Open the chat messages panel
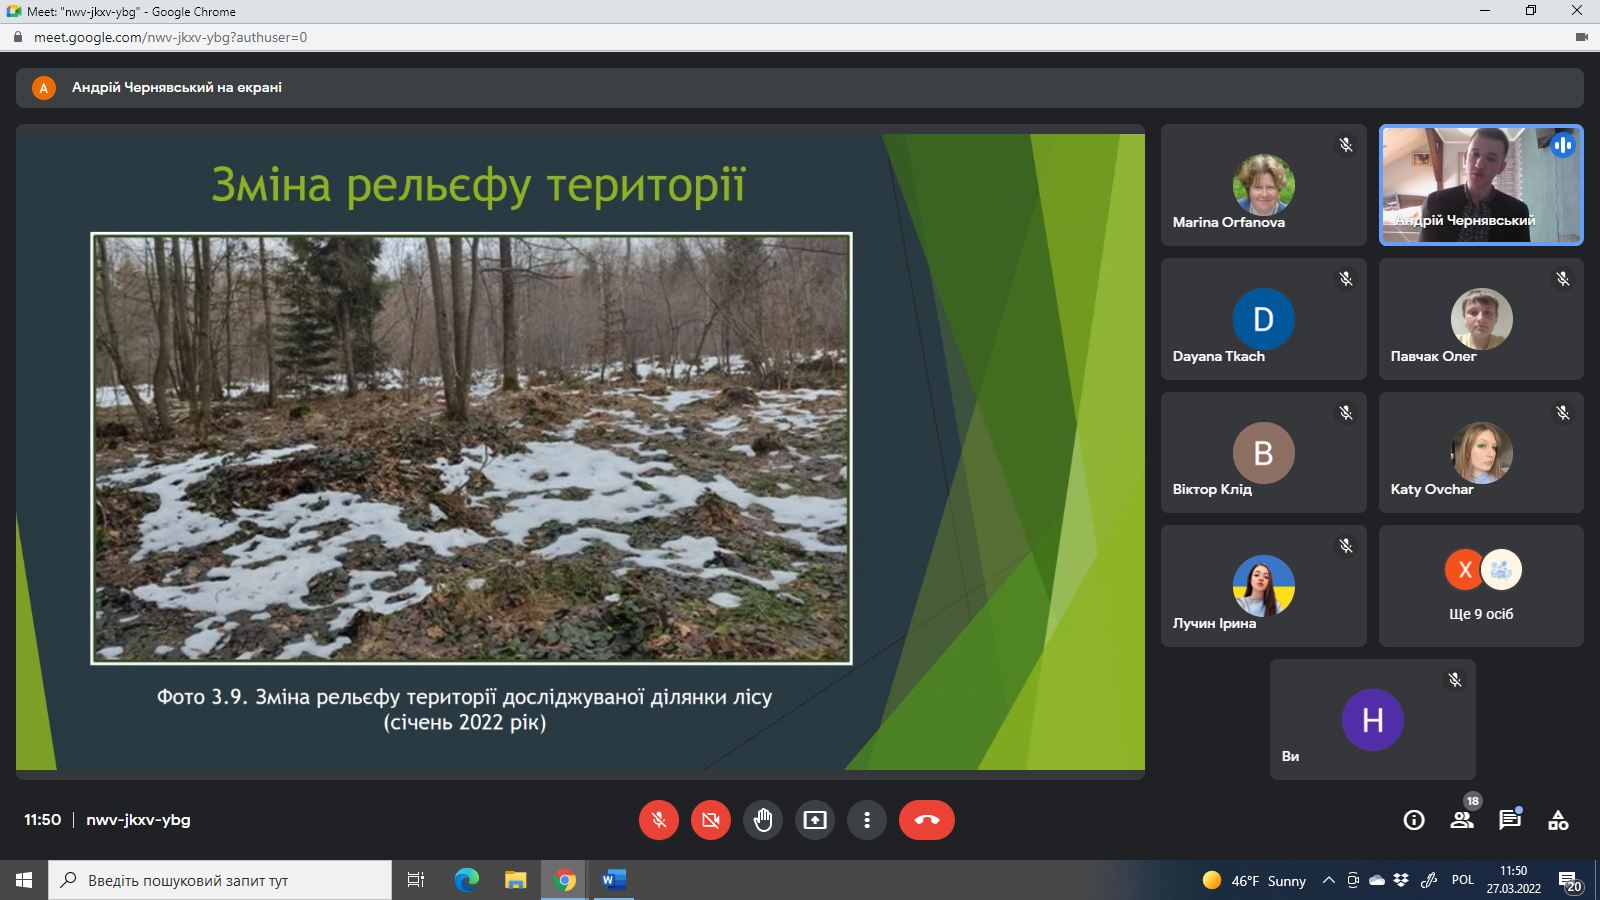This screenshot has height=900, width=1600. 1510,820
